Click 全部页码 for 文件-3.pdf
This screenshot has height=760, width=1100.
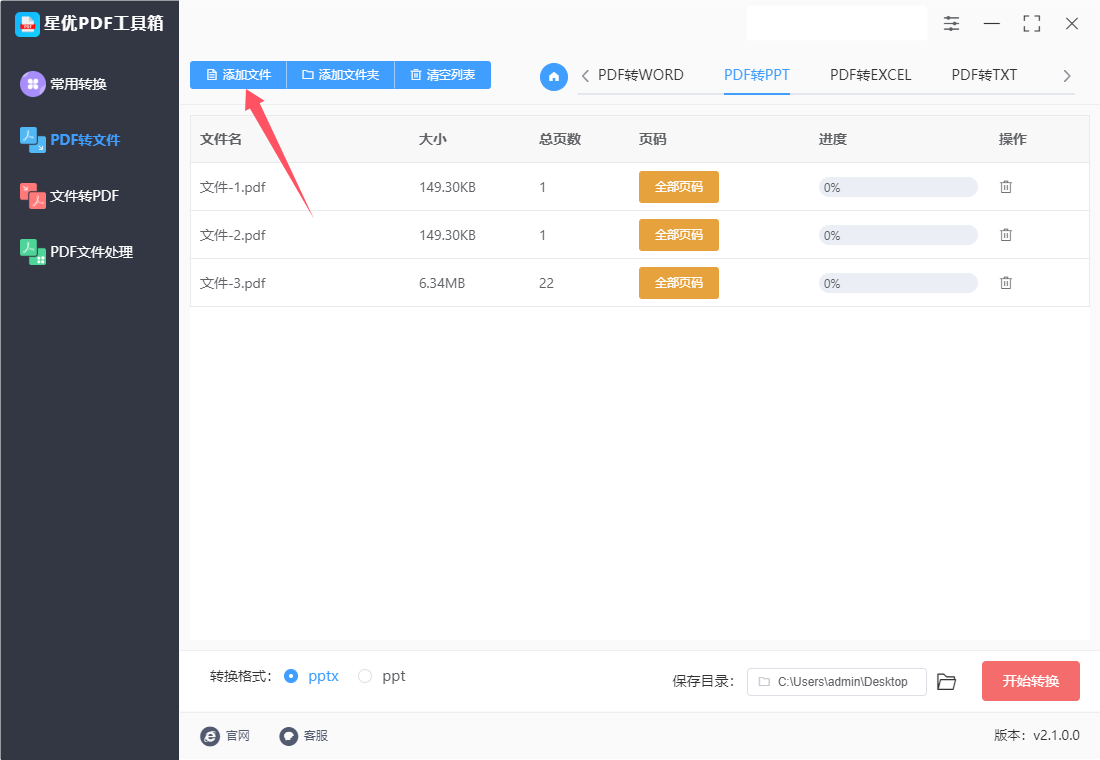tap(678, 283)
